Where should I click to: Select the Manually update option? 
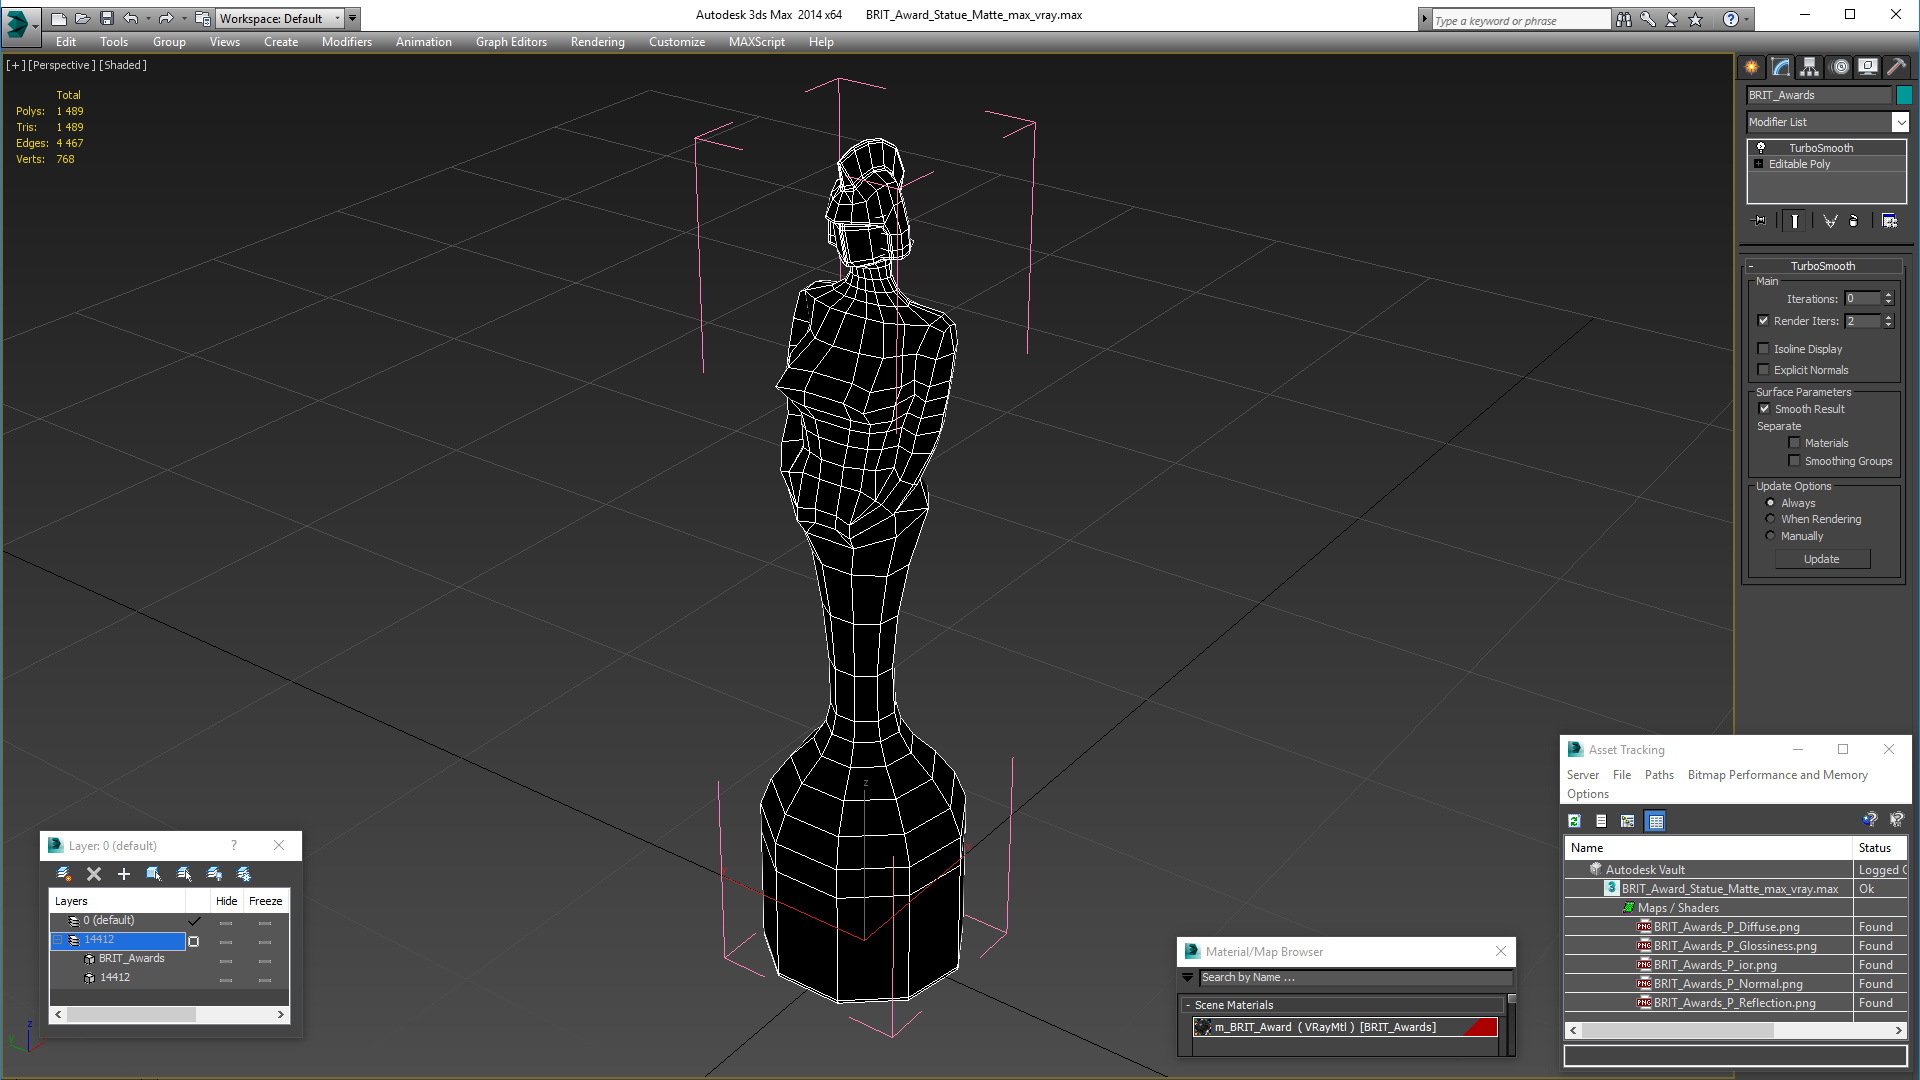click(1771, 536)
